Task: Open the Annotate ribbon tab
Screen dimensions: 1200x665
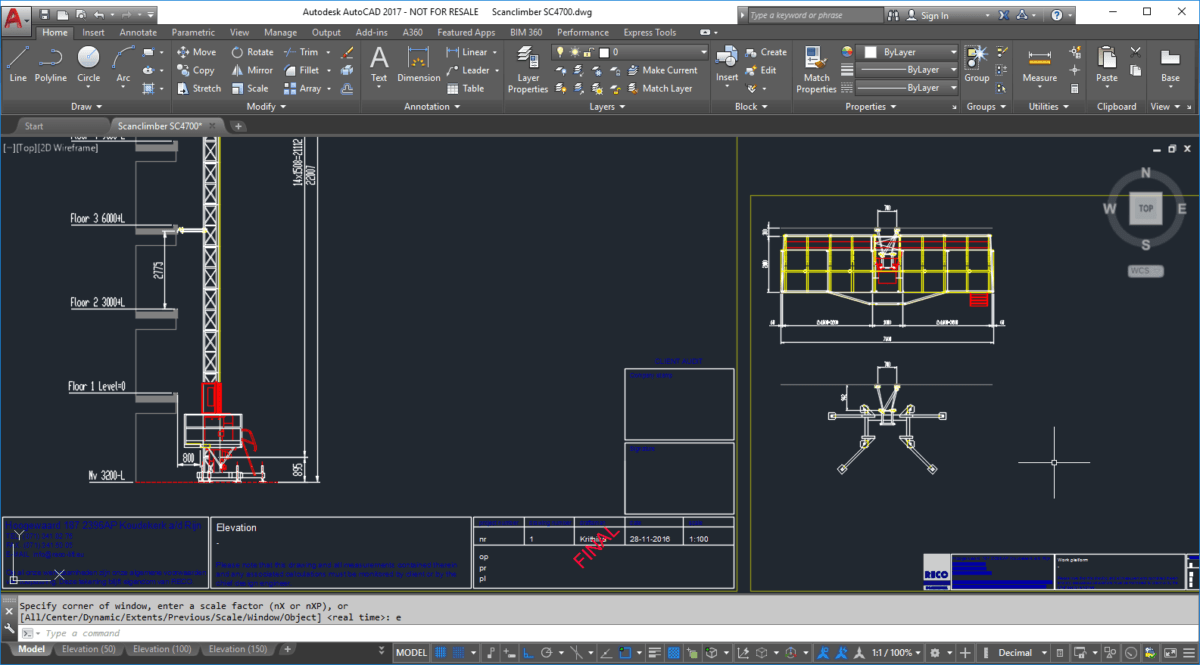Action: coord(138,32)
